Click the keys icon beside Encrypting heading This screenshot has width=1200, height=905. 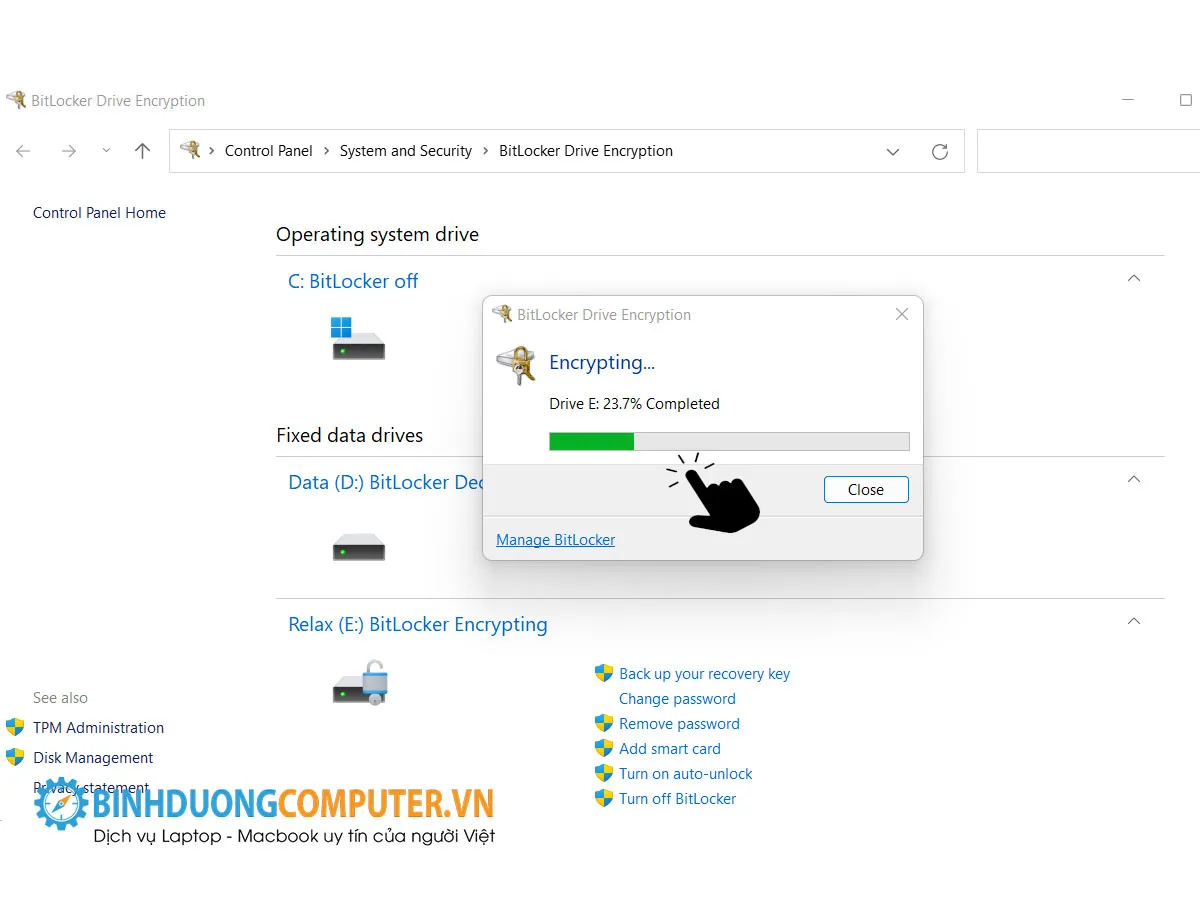[x=517, y=365]
